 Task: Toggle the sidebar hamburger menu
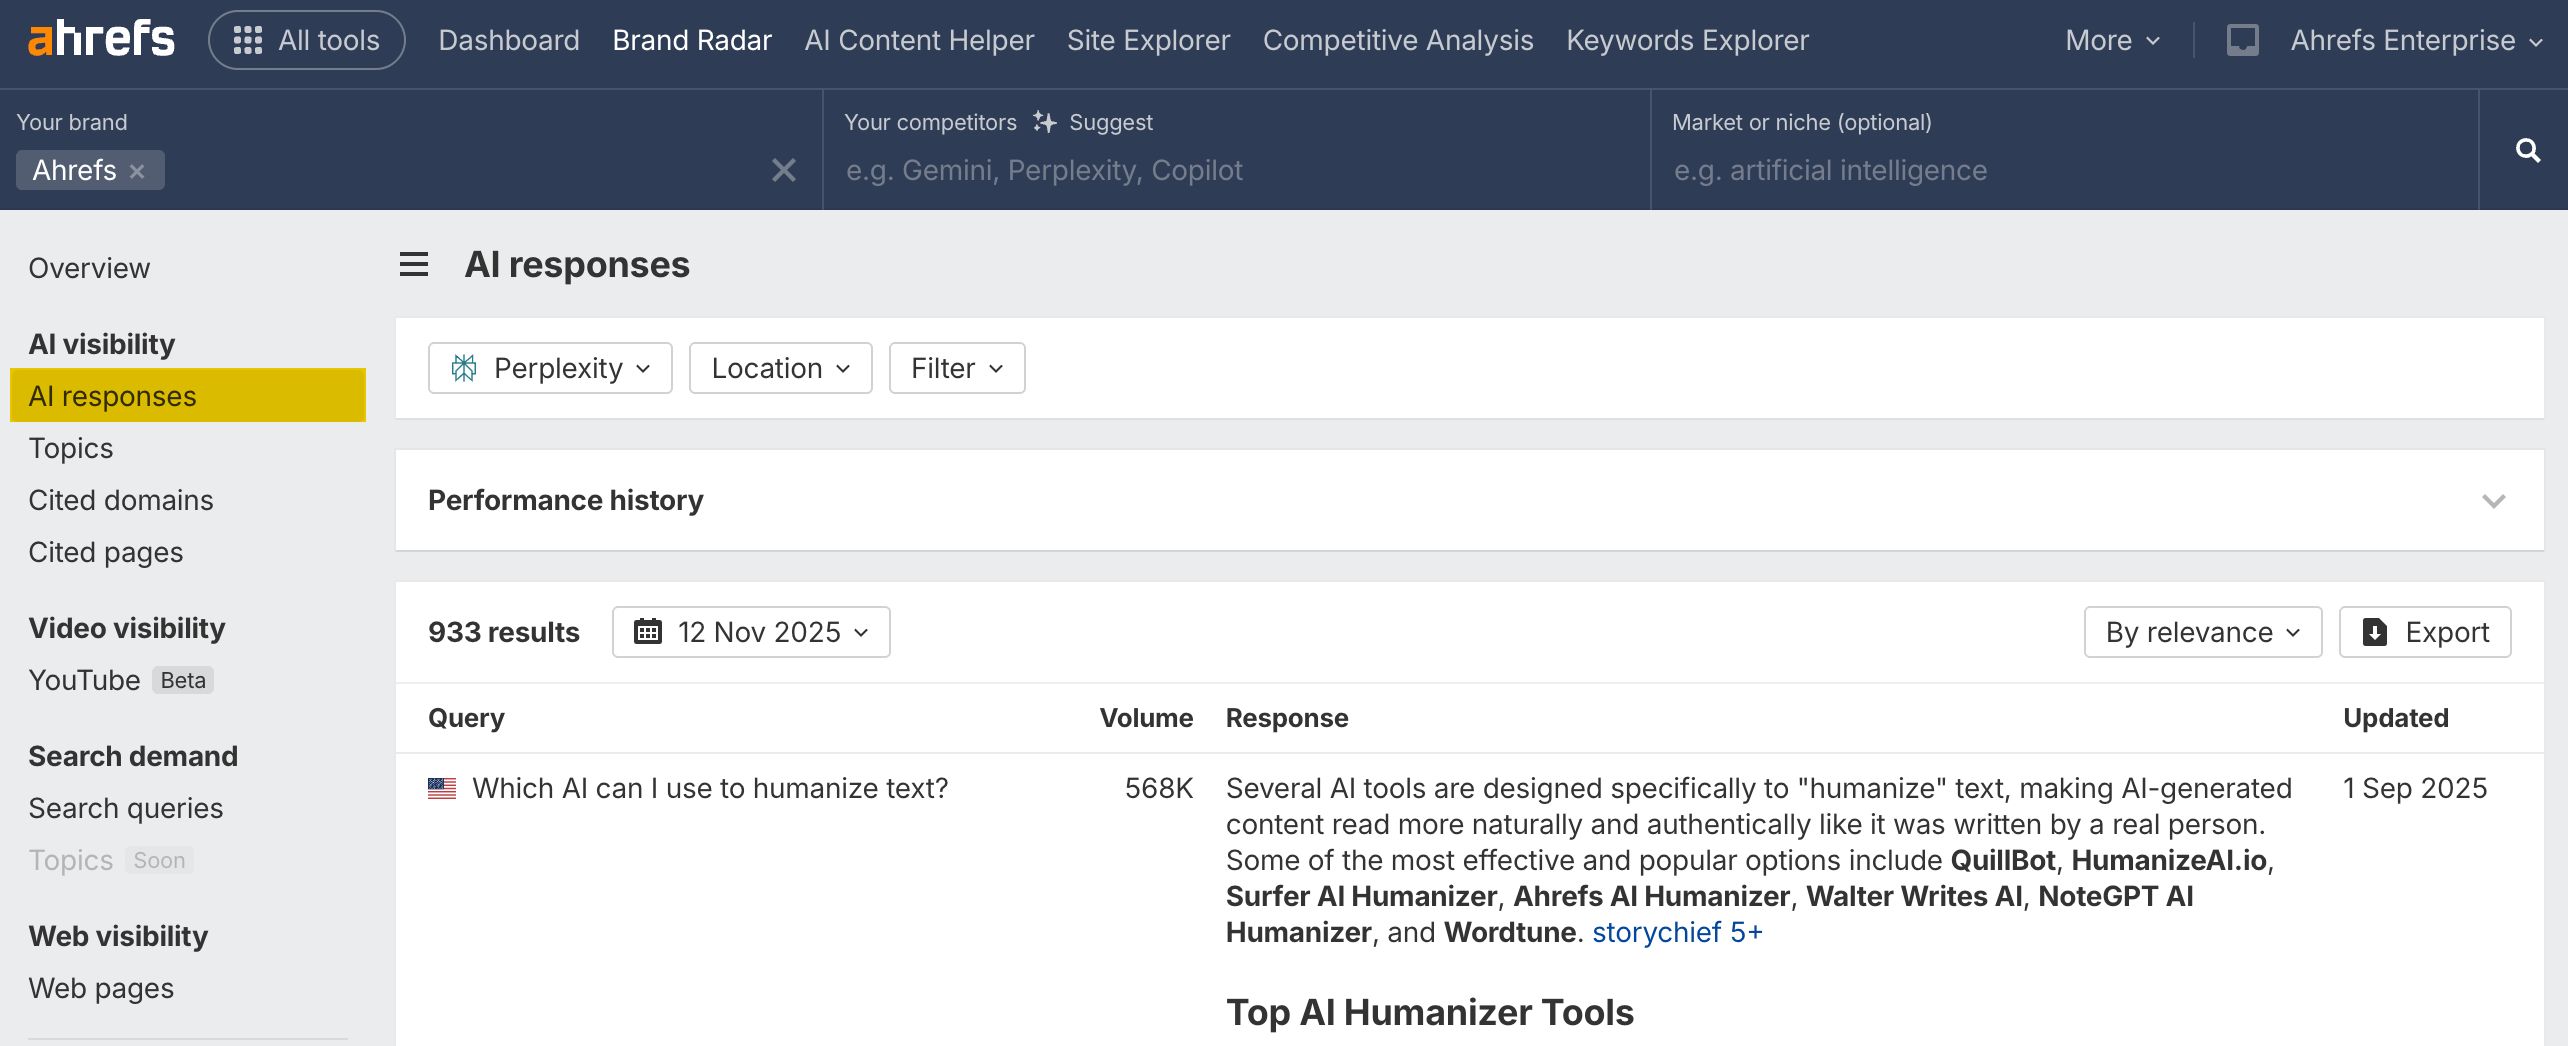tap(414, 265)
